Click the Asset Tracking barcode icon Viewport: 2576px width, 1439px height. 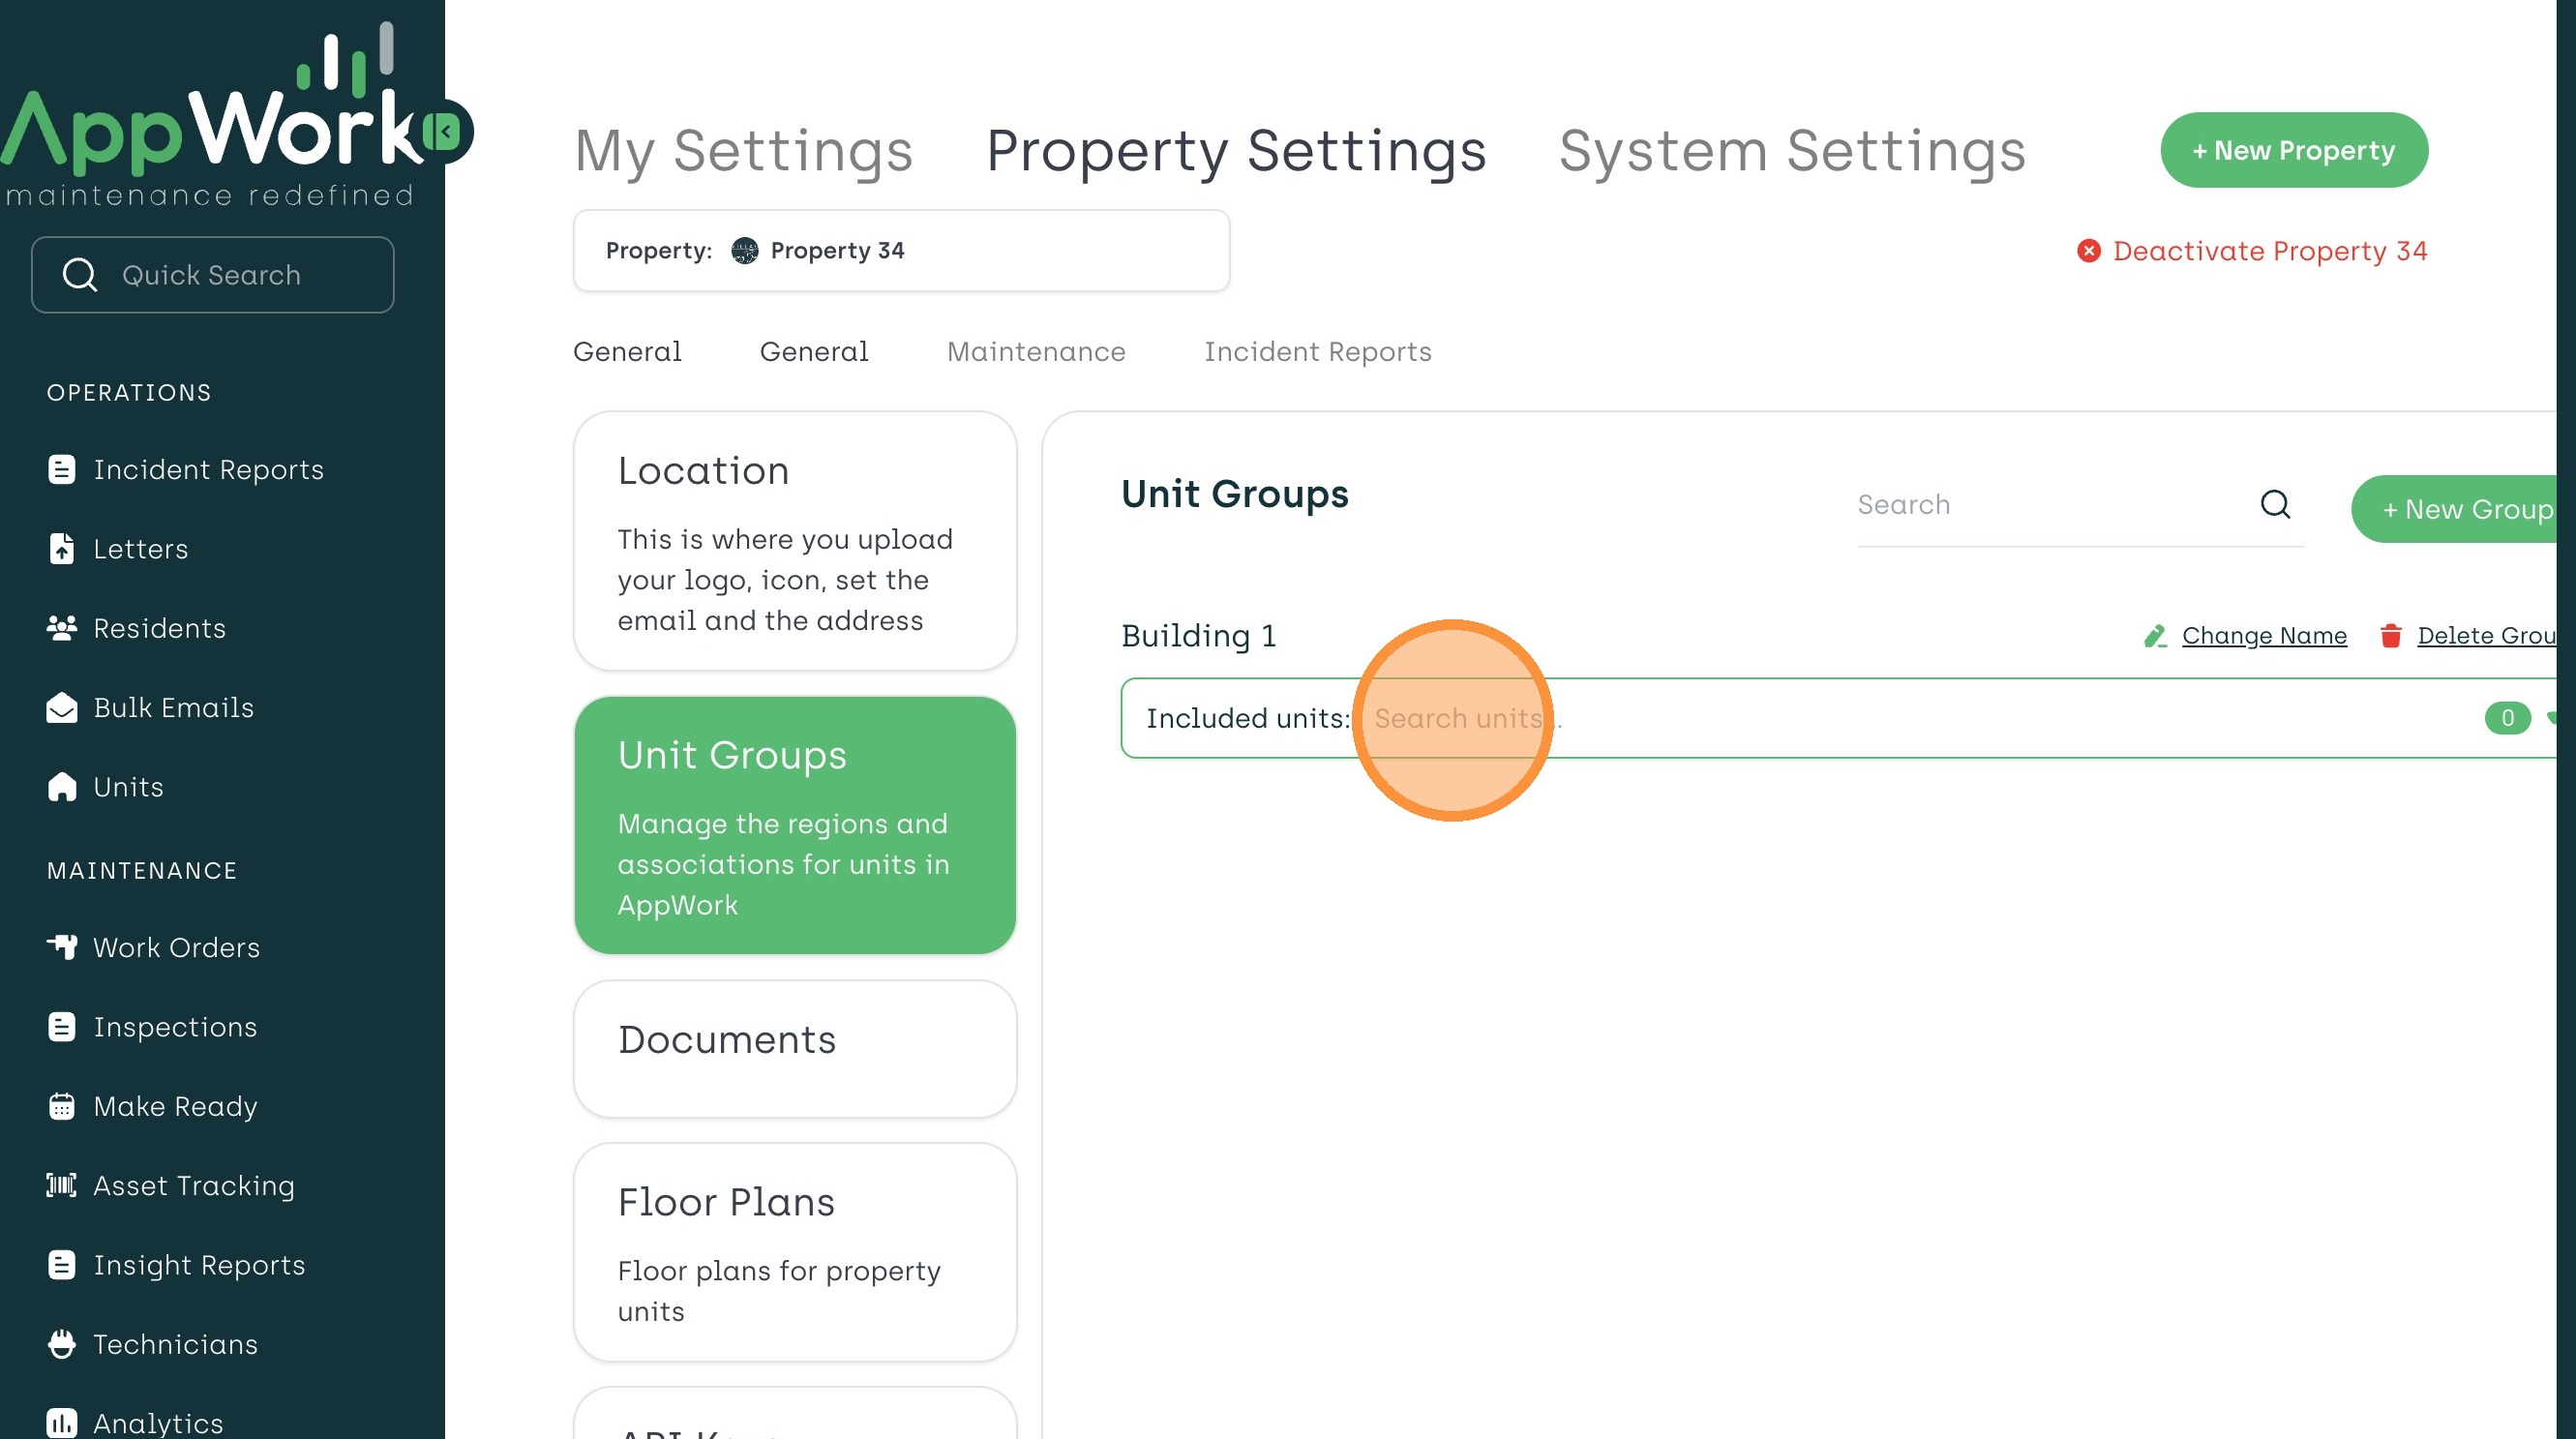point(62,1185)
